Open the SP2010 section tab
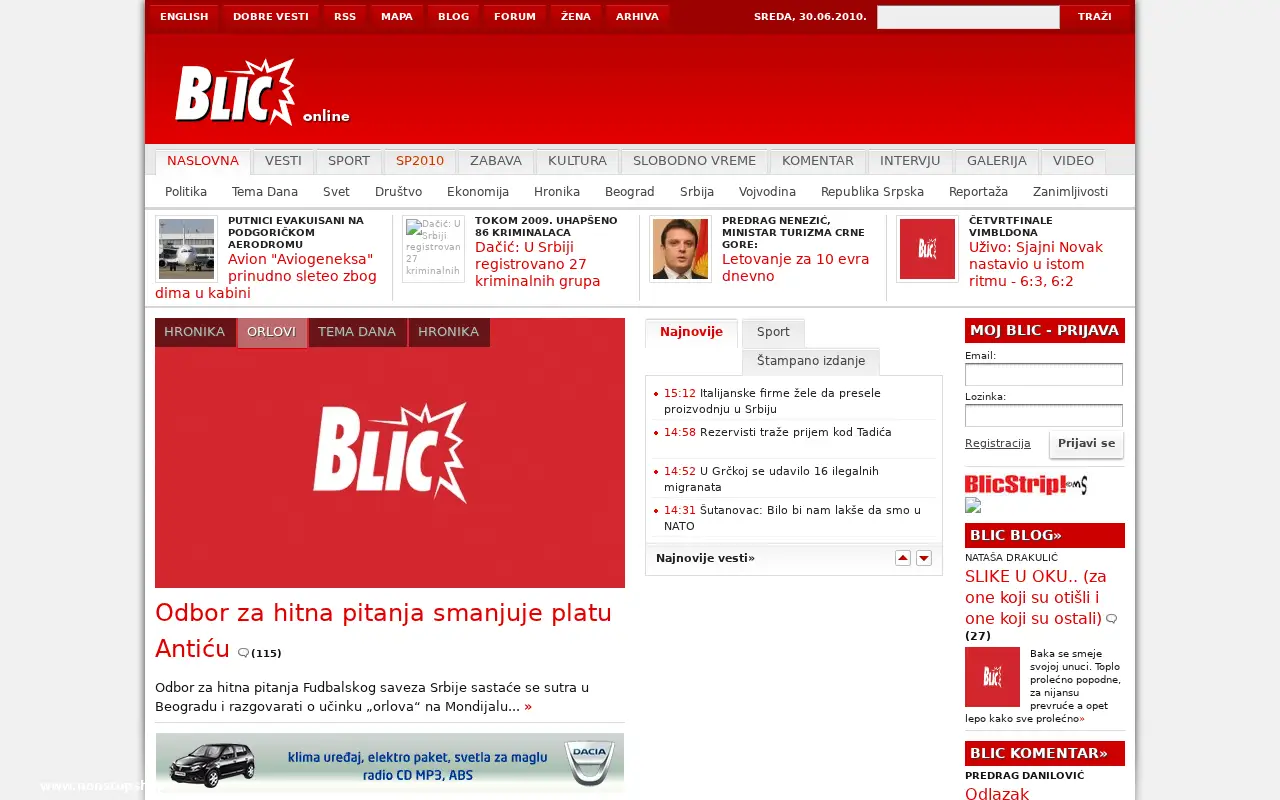 pyautogui.click(x=420, y=161)
